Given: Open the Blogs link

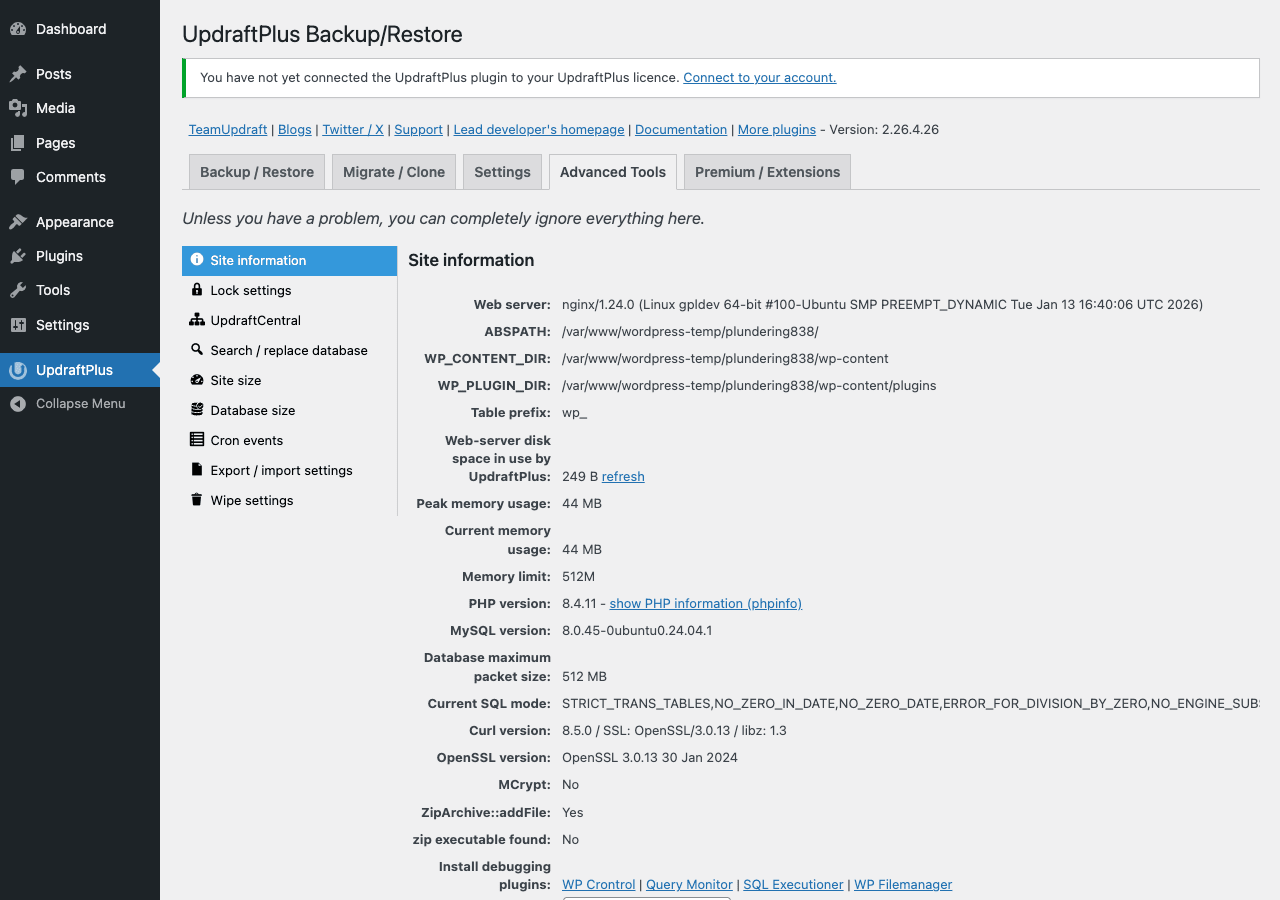Looking at the screenshot, I should click(x=295, y=129).
